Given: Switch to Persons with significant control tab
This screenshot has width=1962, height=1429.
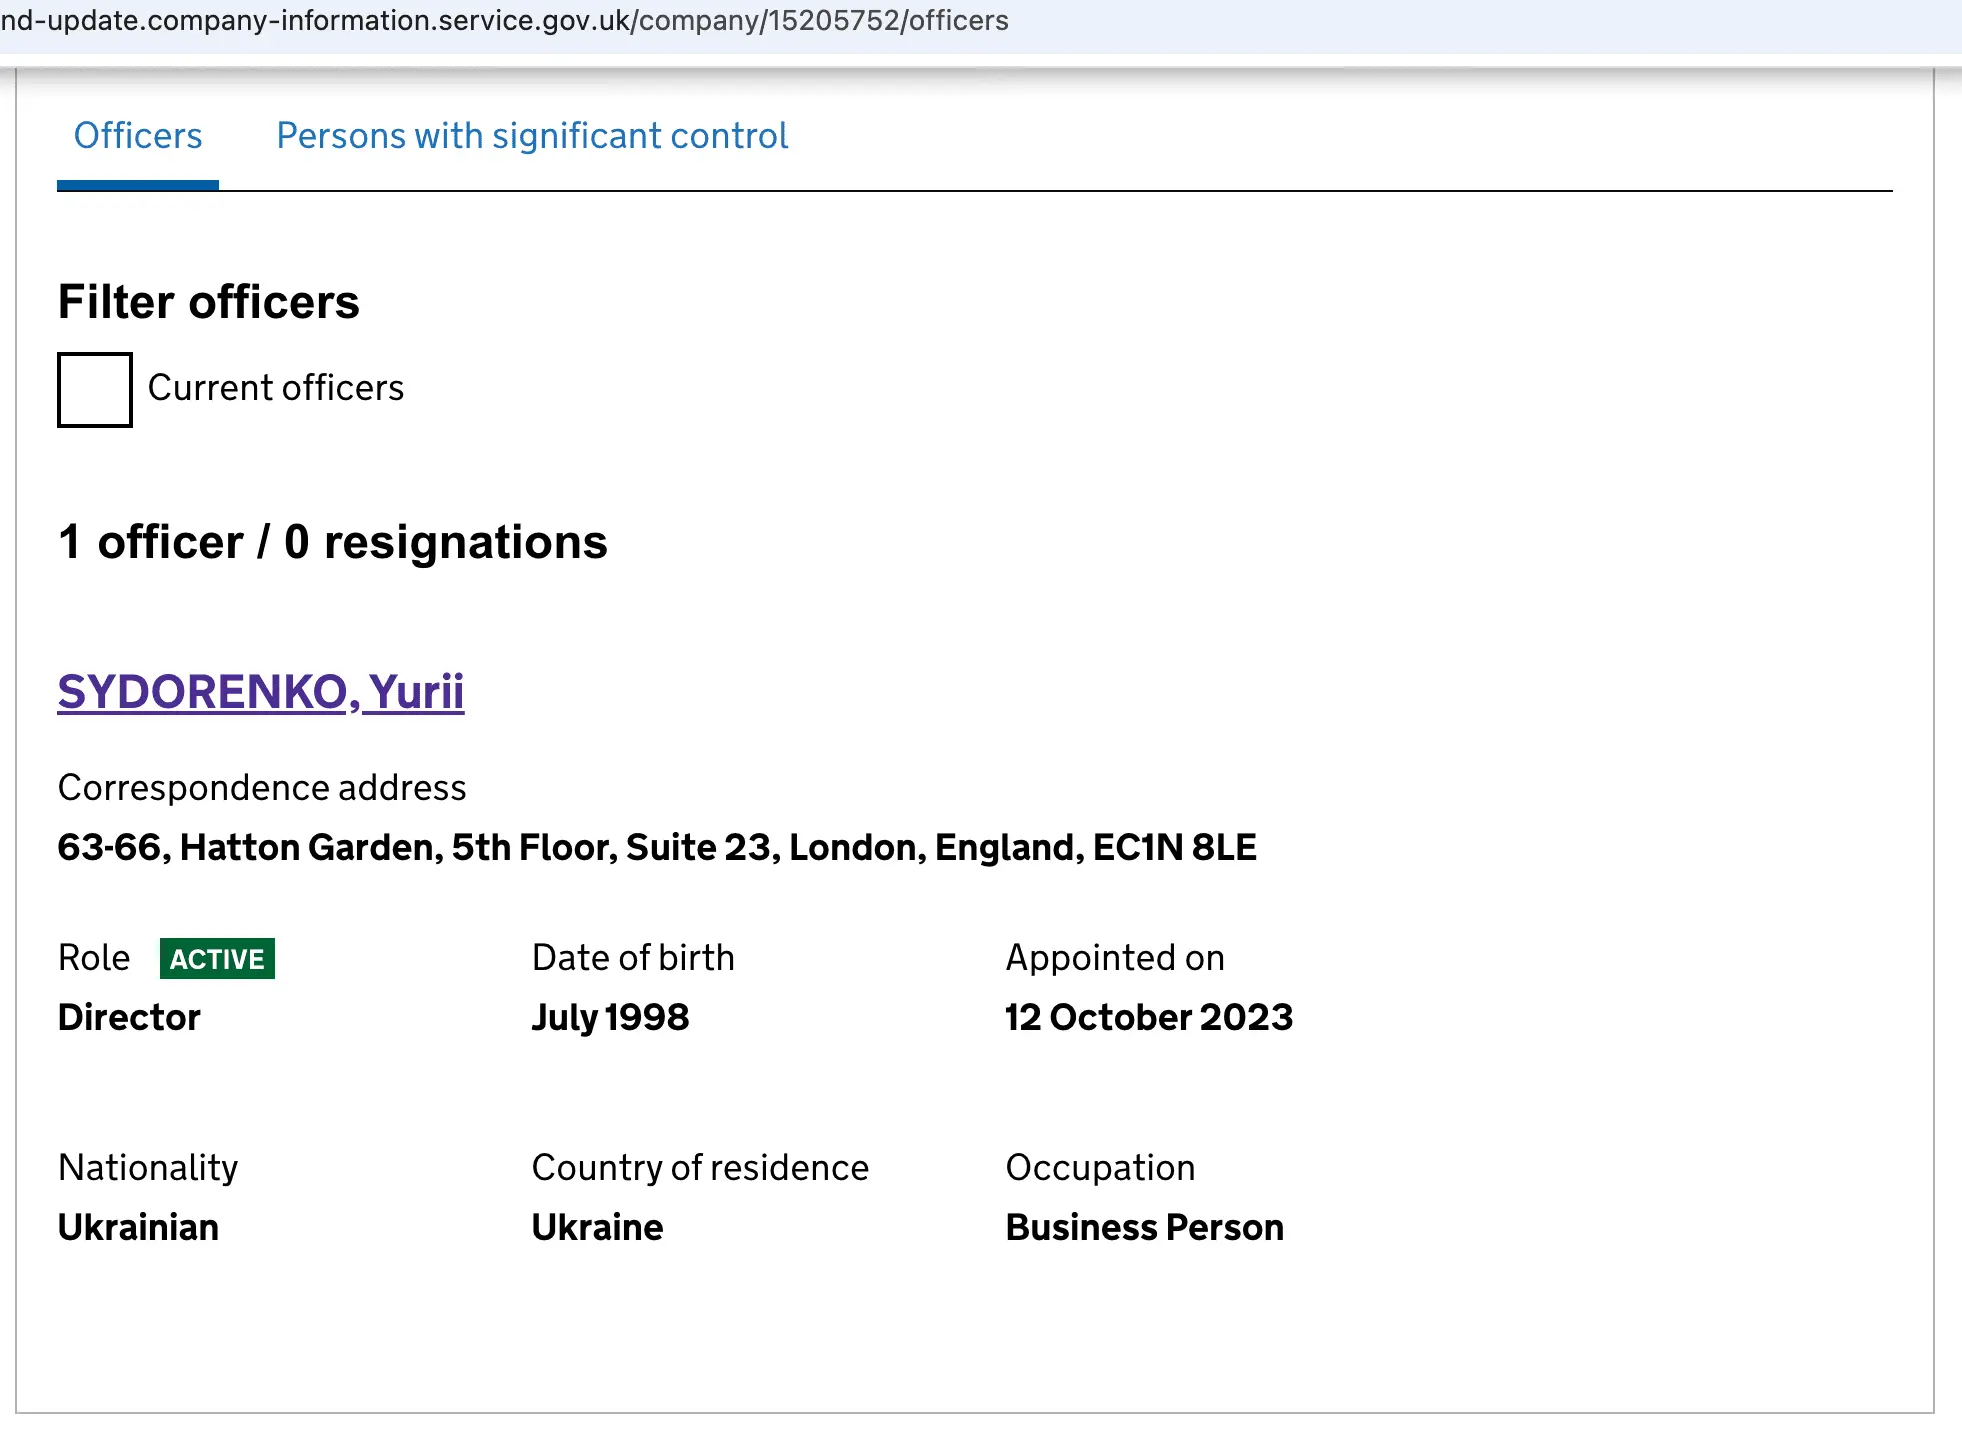Looking at the screenshot, I should point(532,136).
